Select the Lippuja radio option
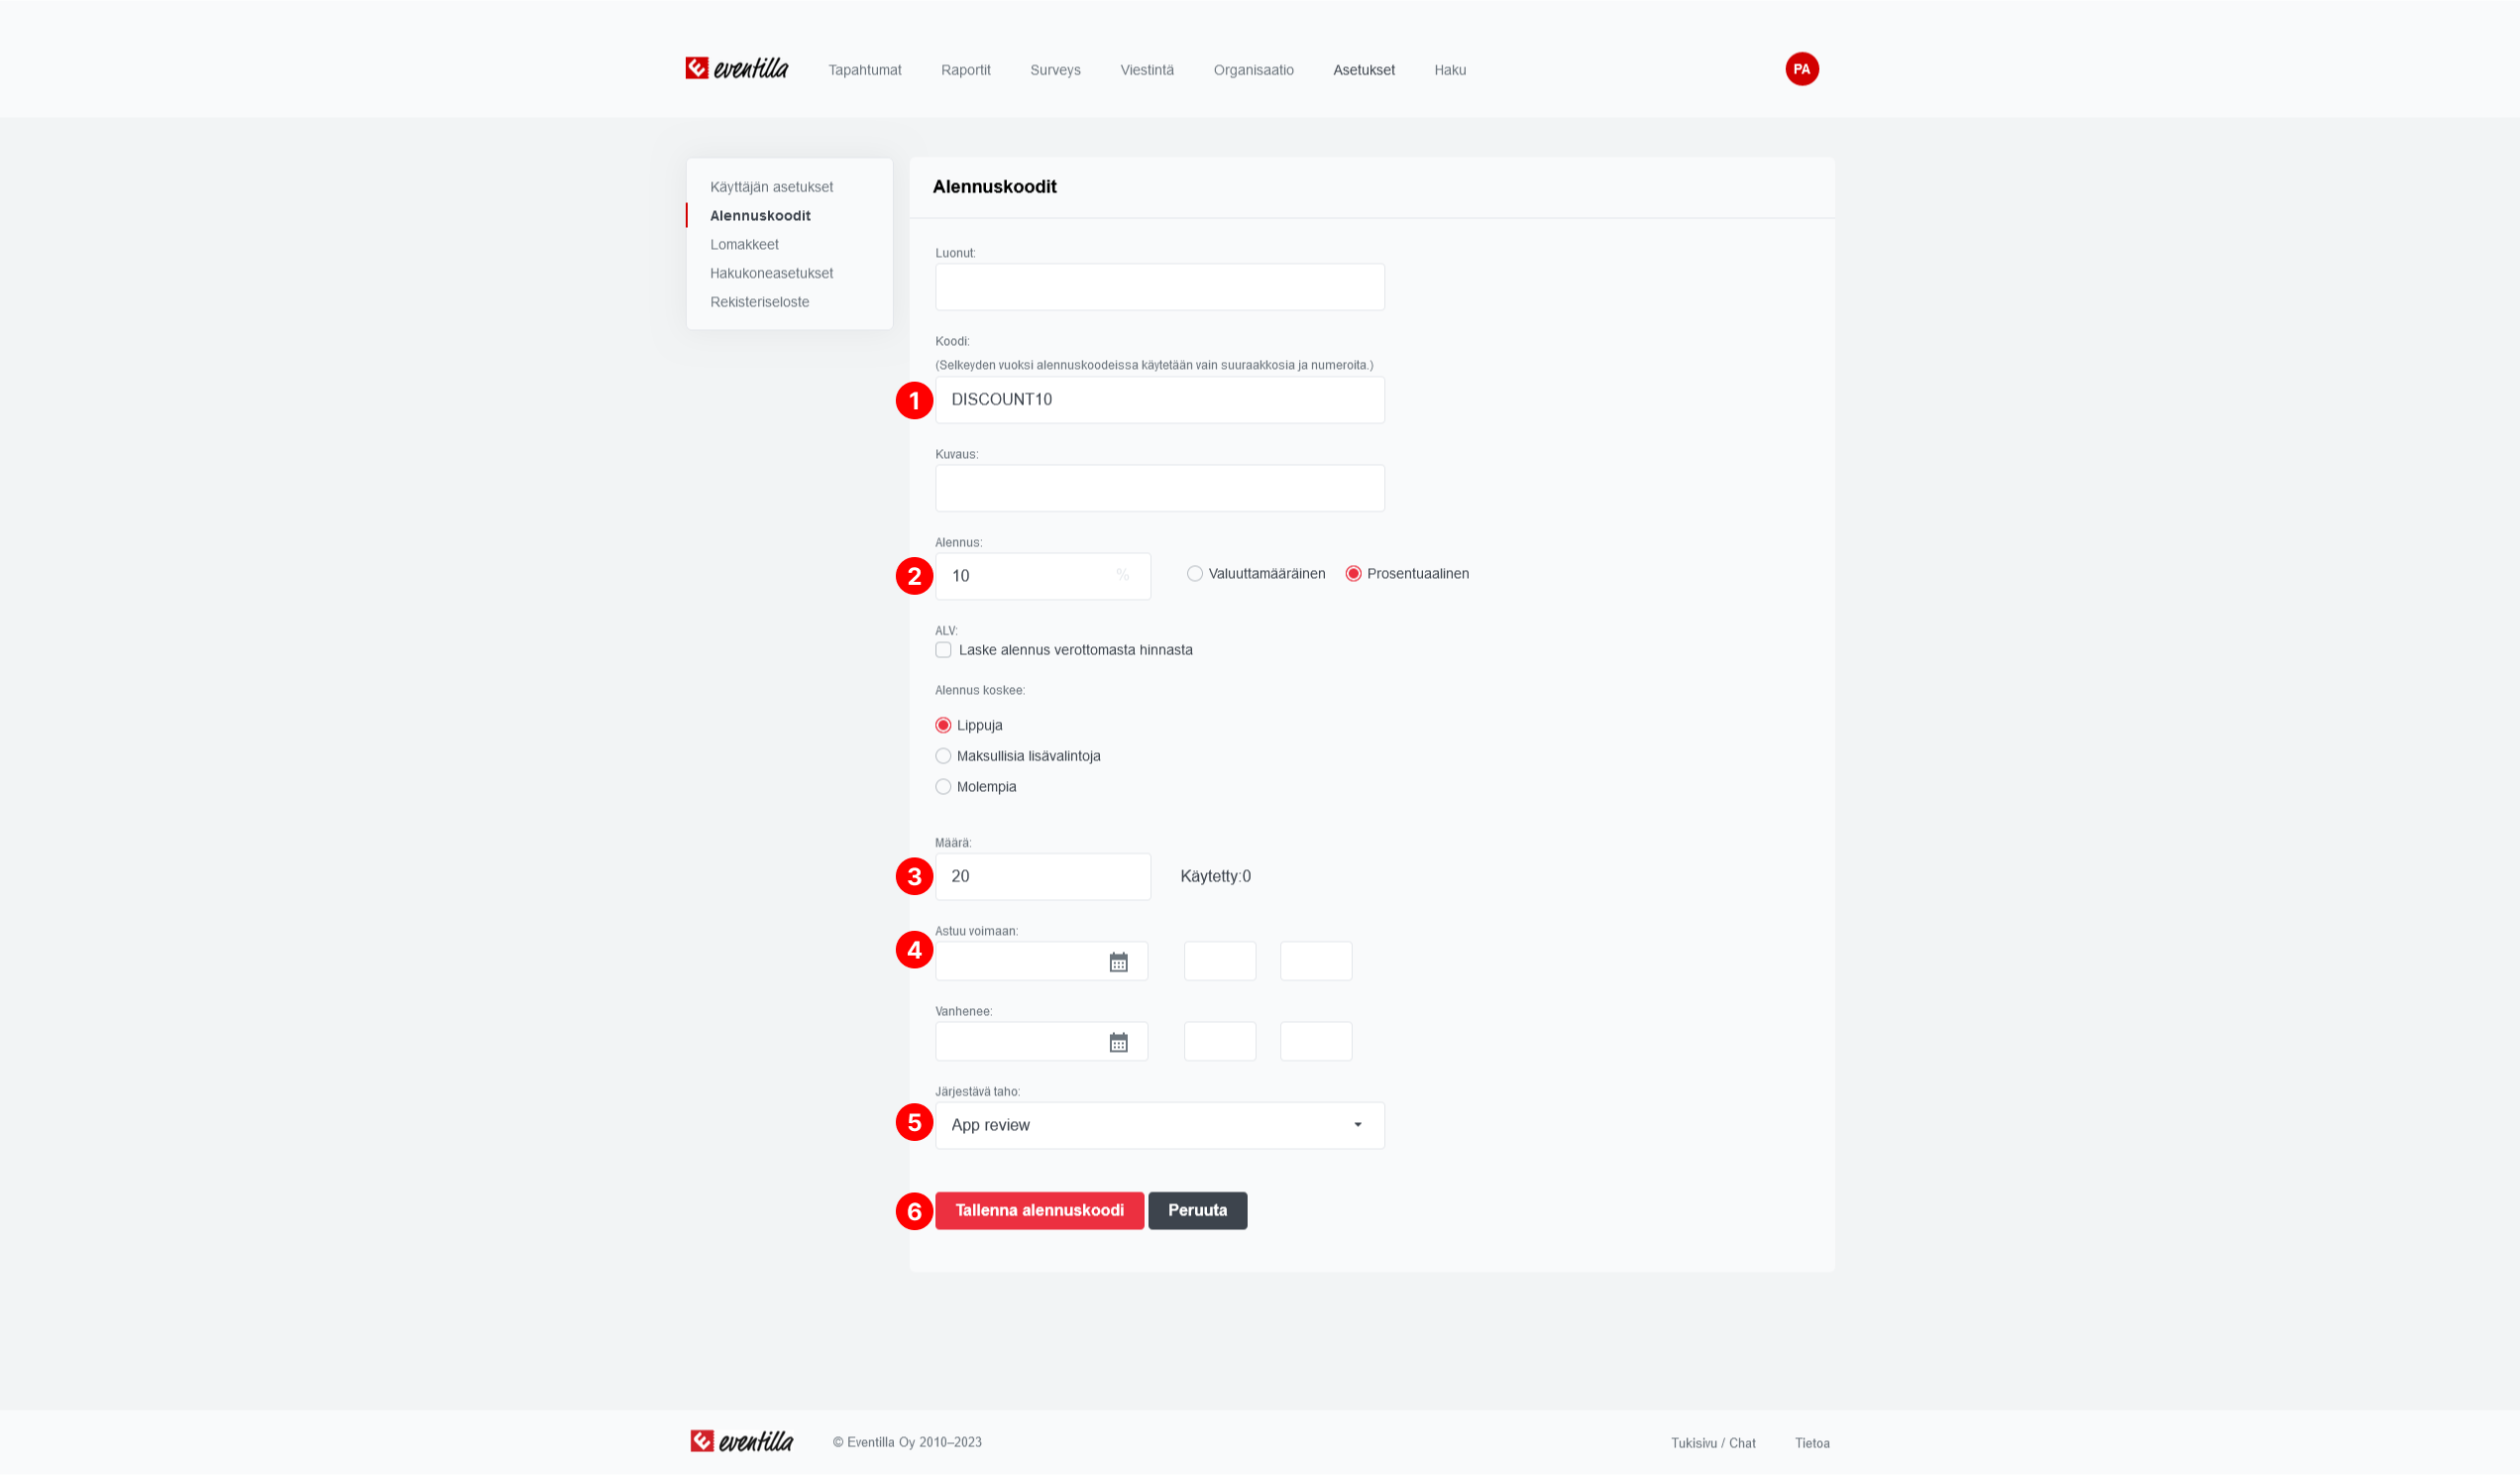This screenshot has height=1475, width=2520. pyautogui.click(x=943, y=725)
